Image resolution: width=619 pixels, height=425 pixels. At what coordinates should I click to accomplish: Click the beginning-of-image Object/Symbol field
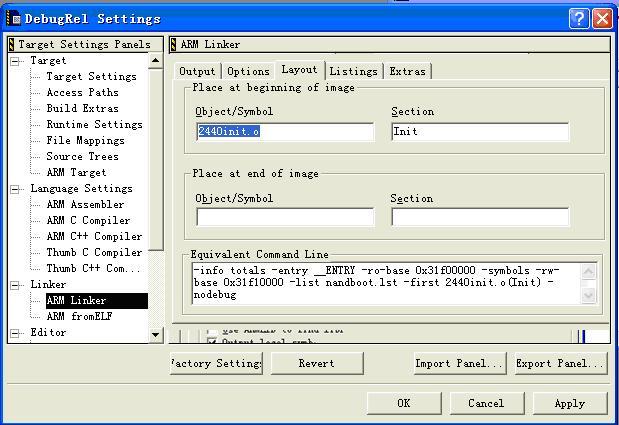coord(285,131)
